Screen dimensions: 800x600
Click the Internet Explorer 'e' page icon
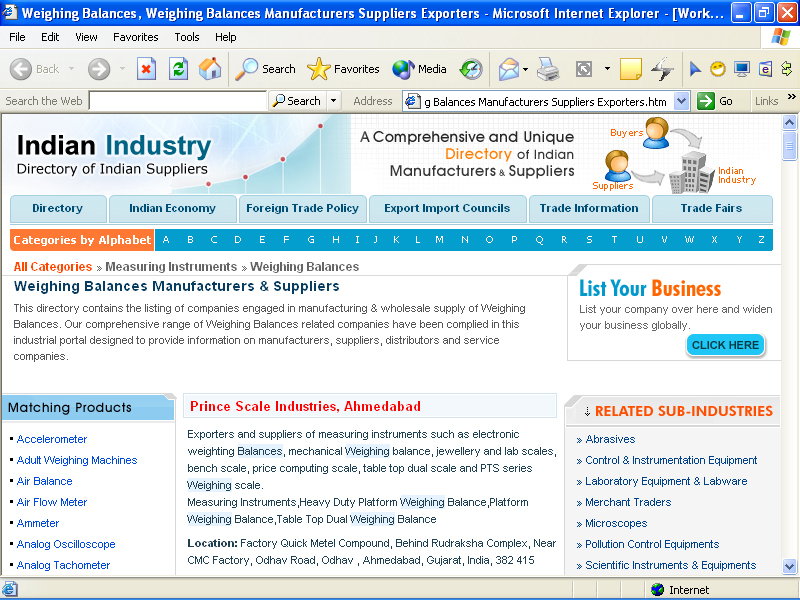[765, 69]
